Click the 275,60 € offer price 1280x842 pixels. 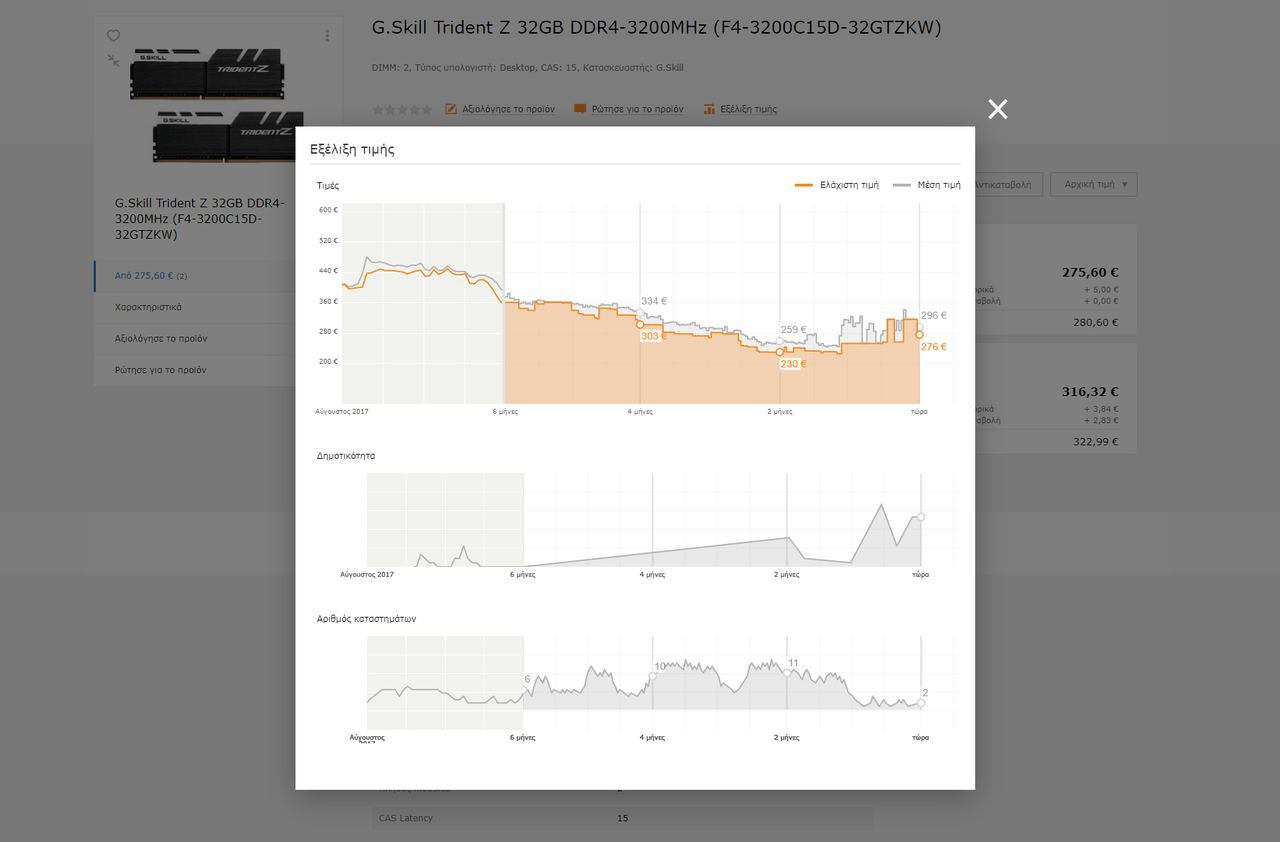click(x=1090, y=272)
